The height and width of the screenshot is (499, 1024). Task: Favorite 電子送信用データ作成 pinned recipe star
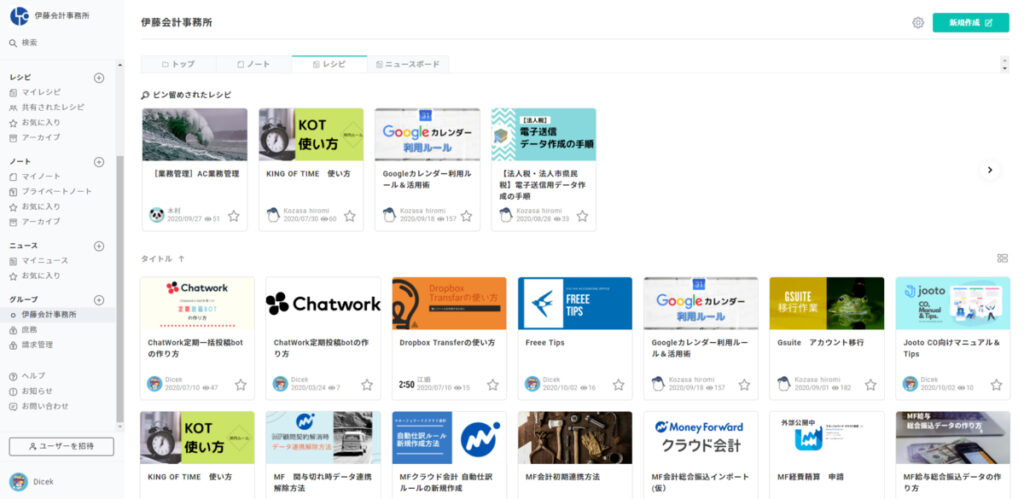[x=582, y=216]
